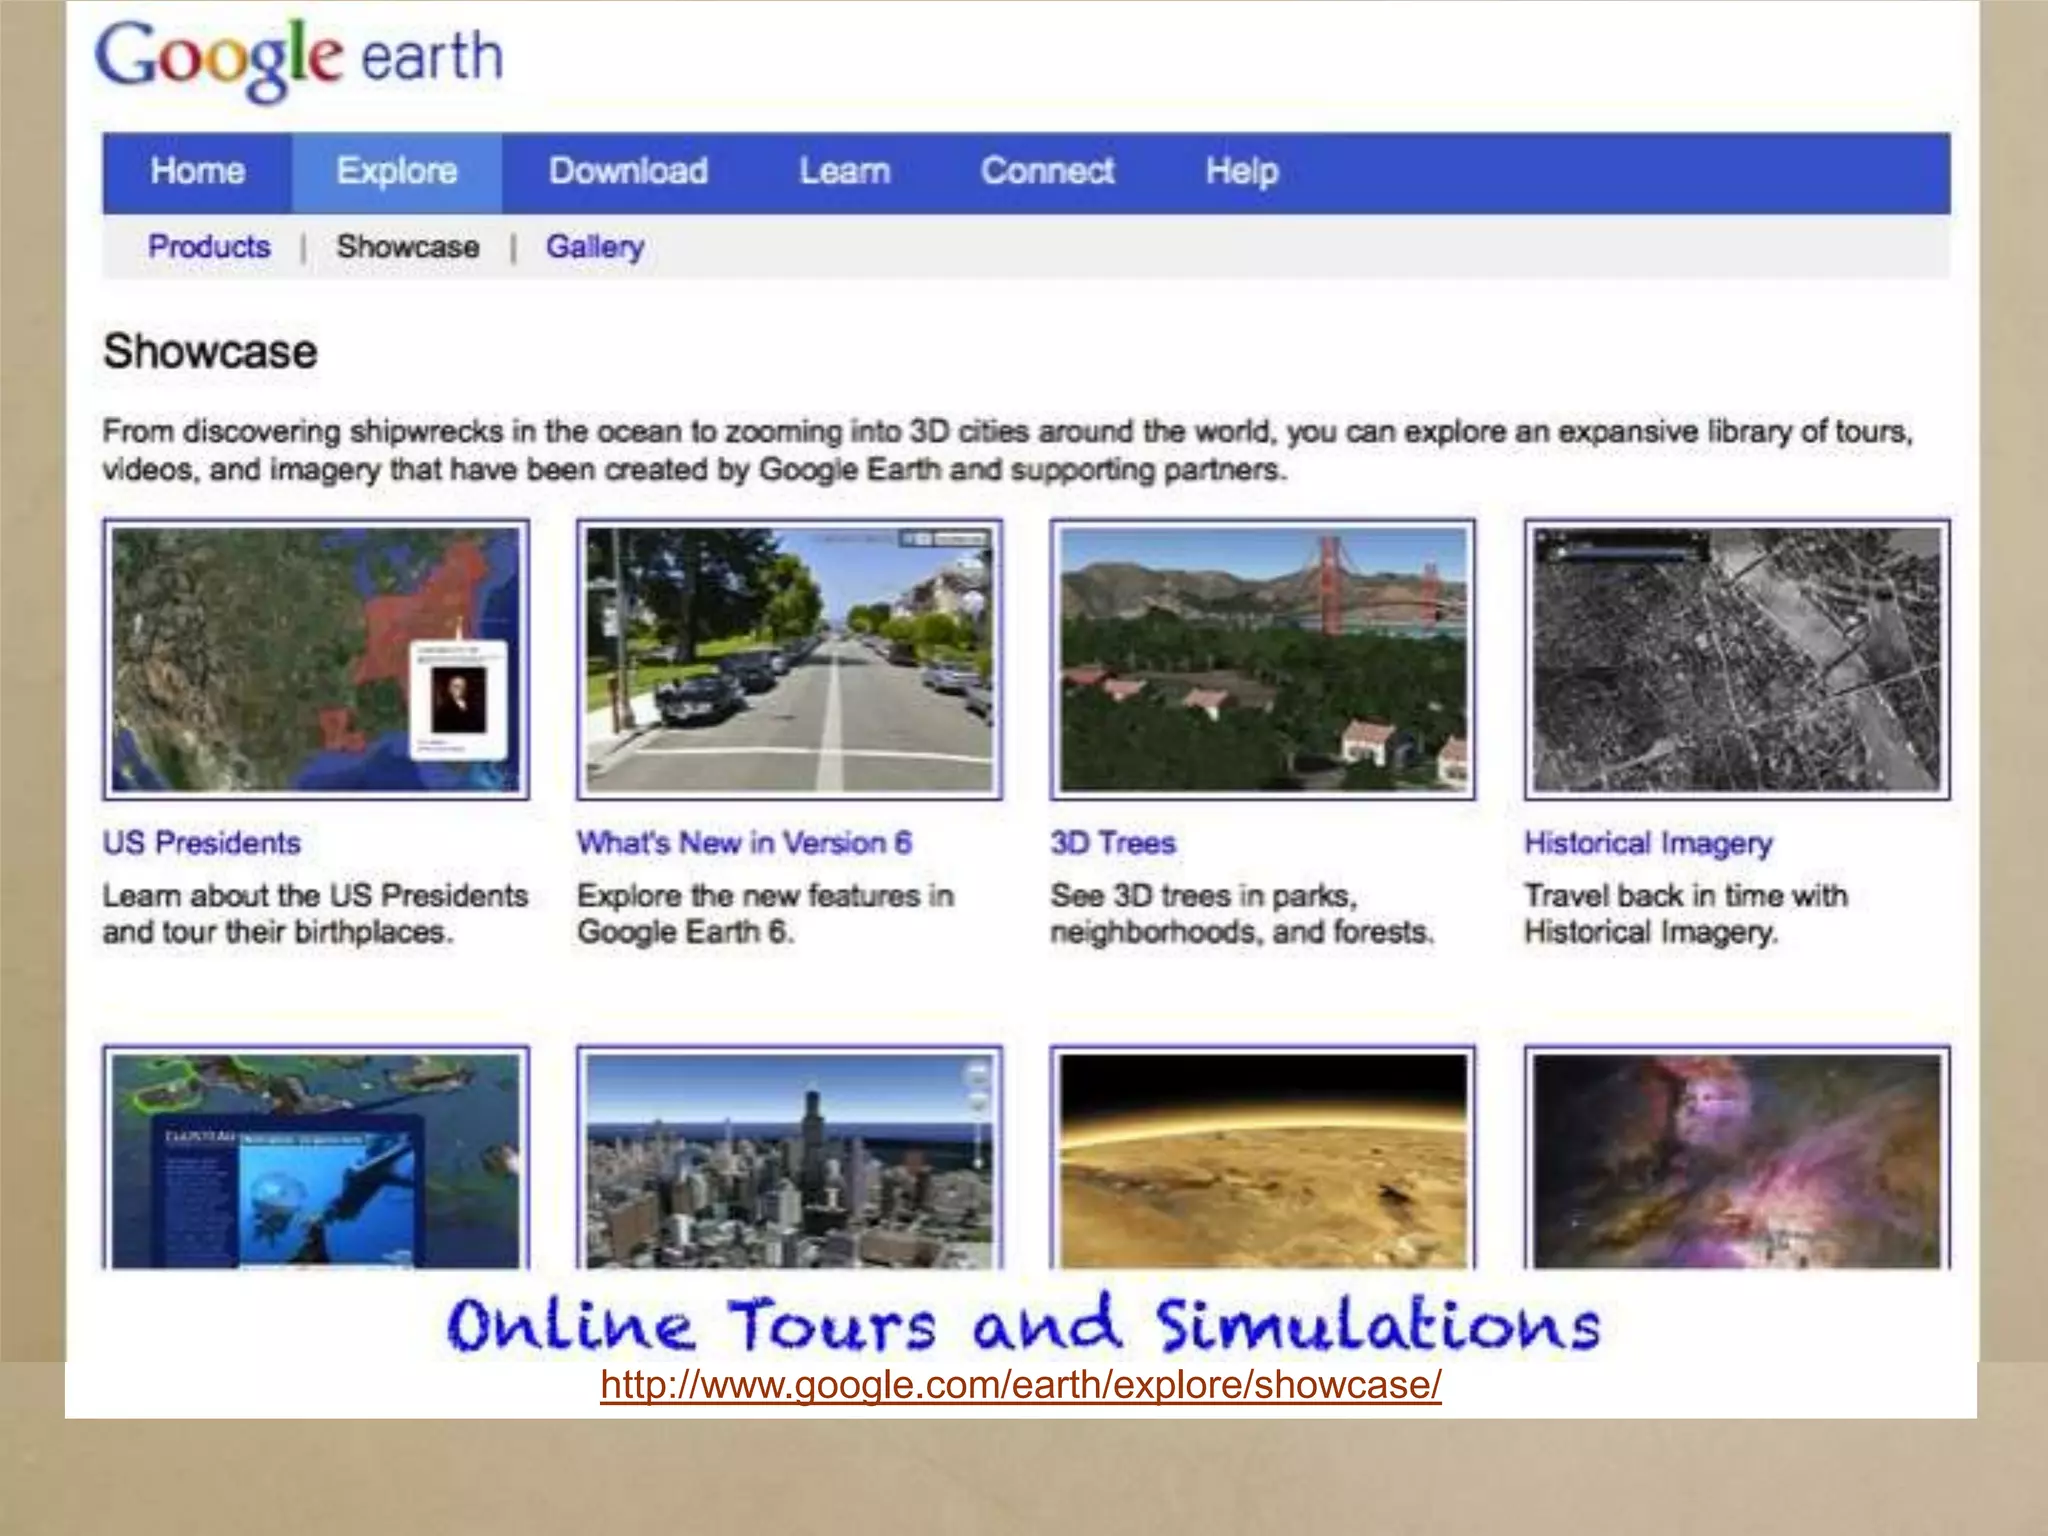Open the underwater ocean tour thumbnail

(x=316, y=1158)
